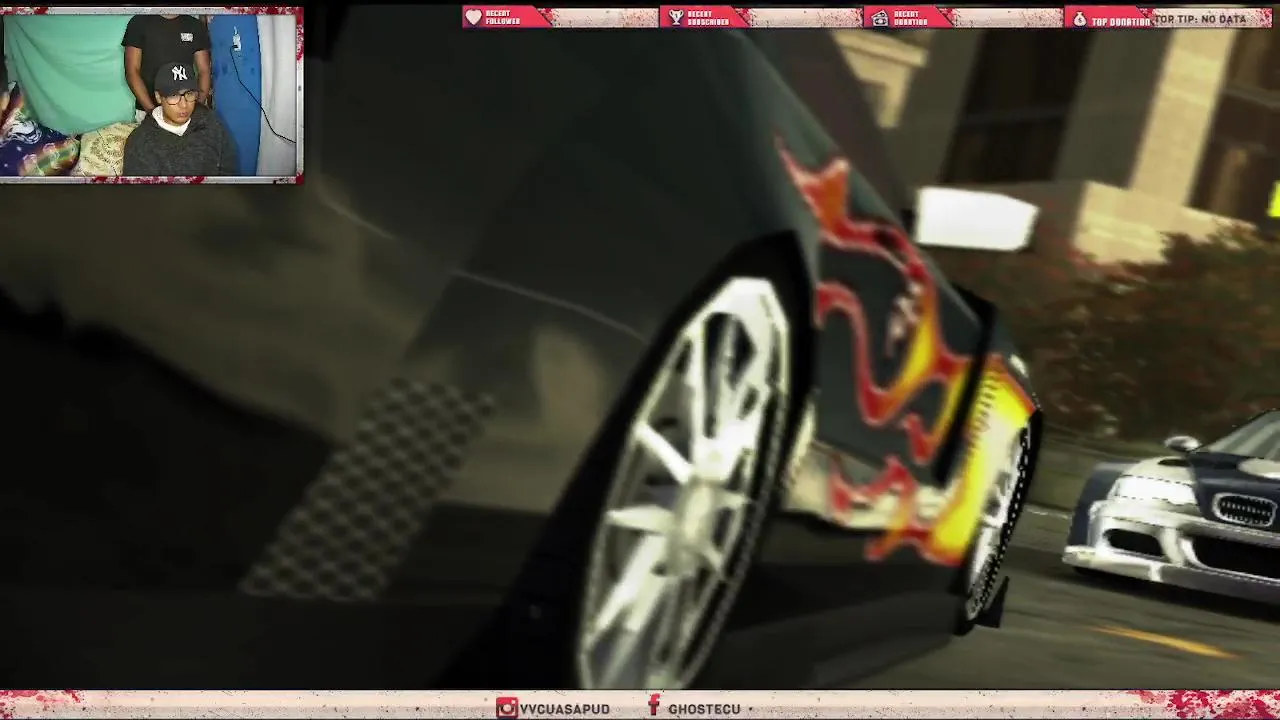1280x720 pixels.
Task: Click the GHOSTECU Facebook handle
Action: coord(704,709)
